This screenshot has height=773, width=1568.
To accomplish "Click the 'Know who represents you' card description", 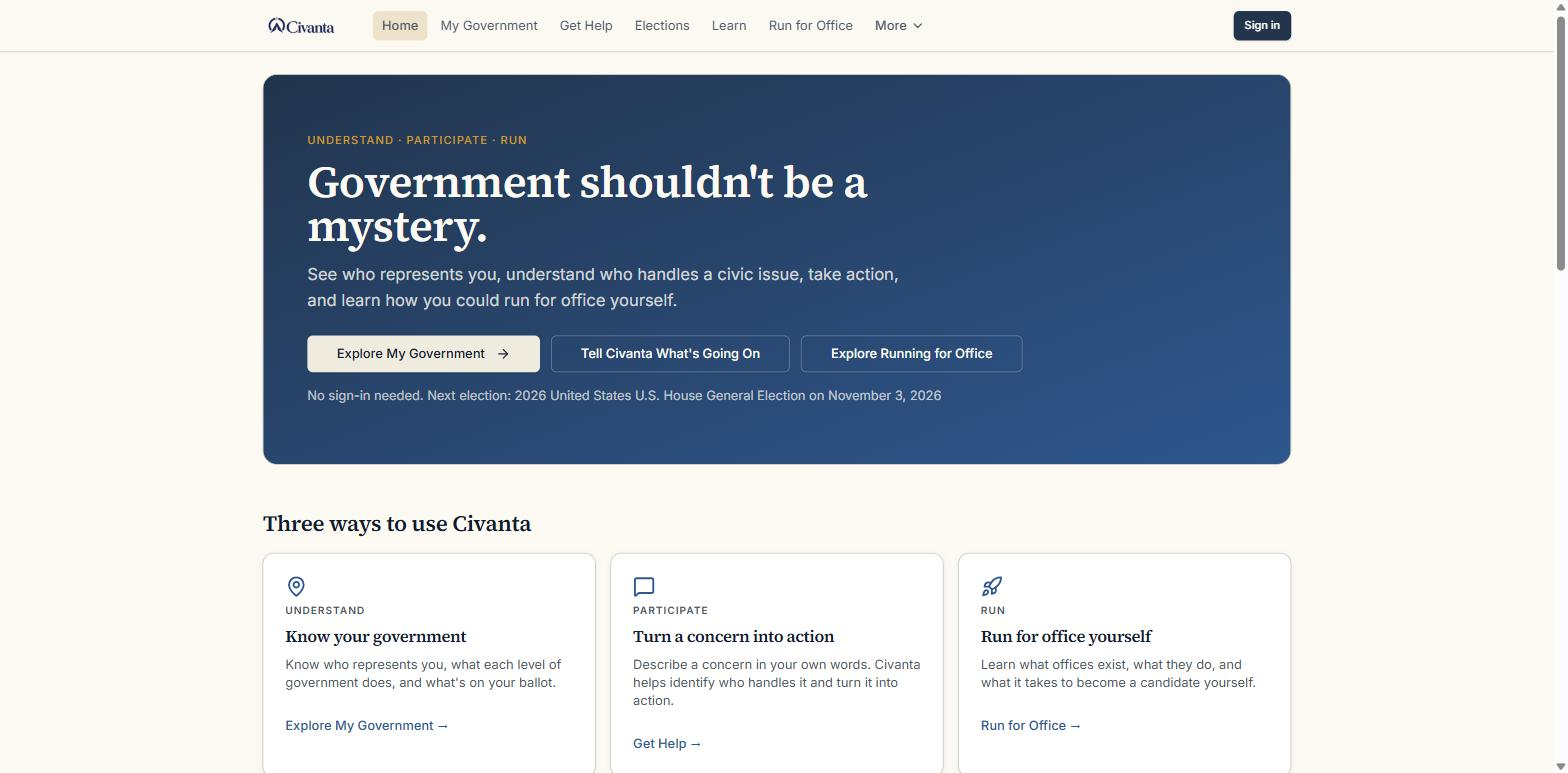I will pyautogui.click(x=423, y=674).
